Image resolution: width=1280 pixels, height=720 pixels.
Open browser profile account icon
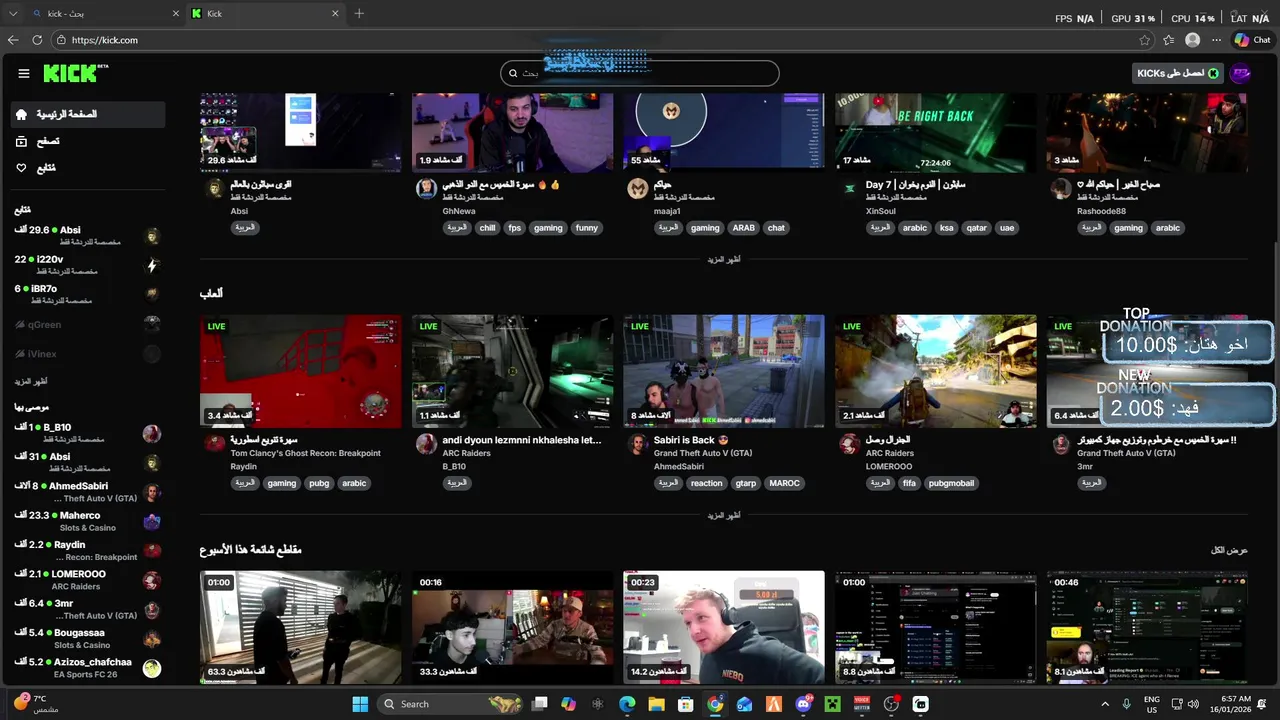tap(1192, 40)
